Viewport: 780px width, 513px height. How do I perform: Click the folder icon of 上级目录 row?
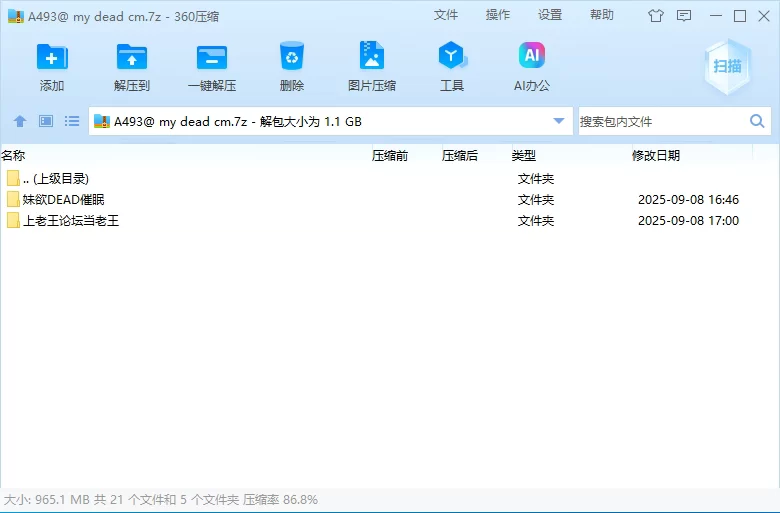(x=13, y=178)
